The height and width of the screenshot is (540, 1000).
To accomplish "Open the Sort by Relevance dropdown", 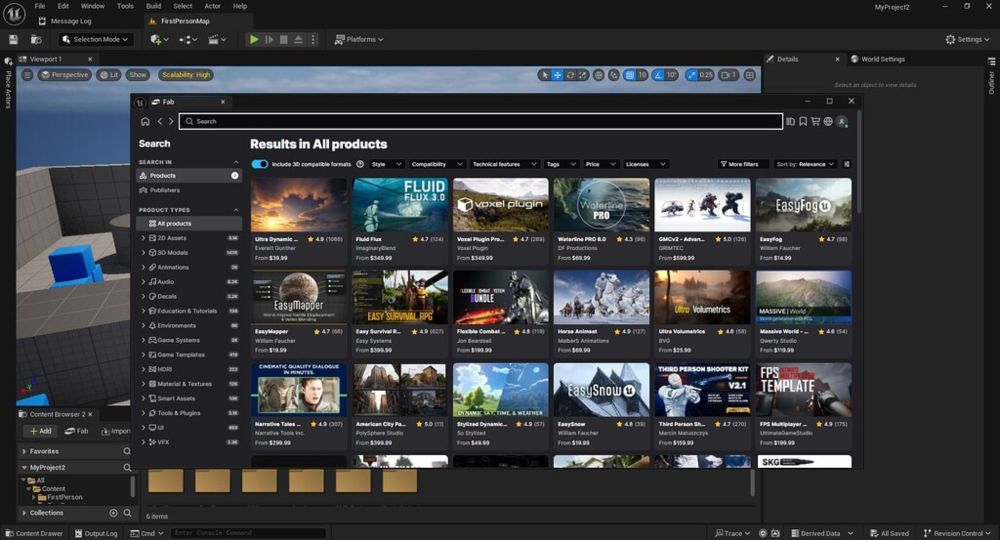I will pyautogui.click(x=805, y=164).
